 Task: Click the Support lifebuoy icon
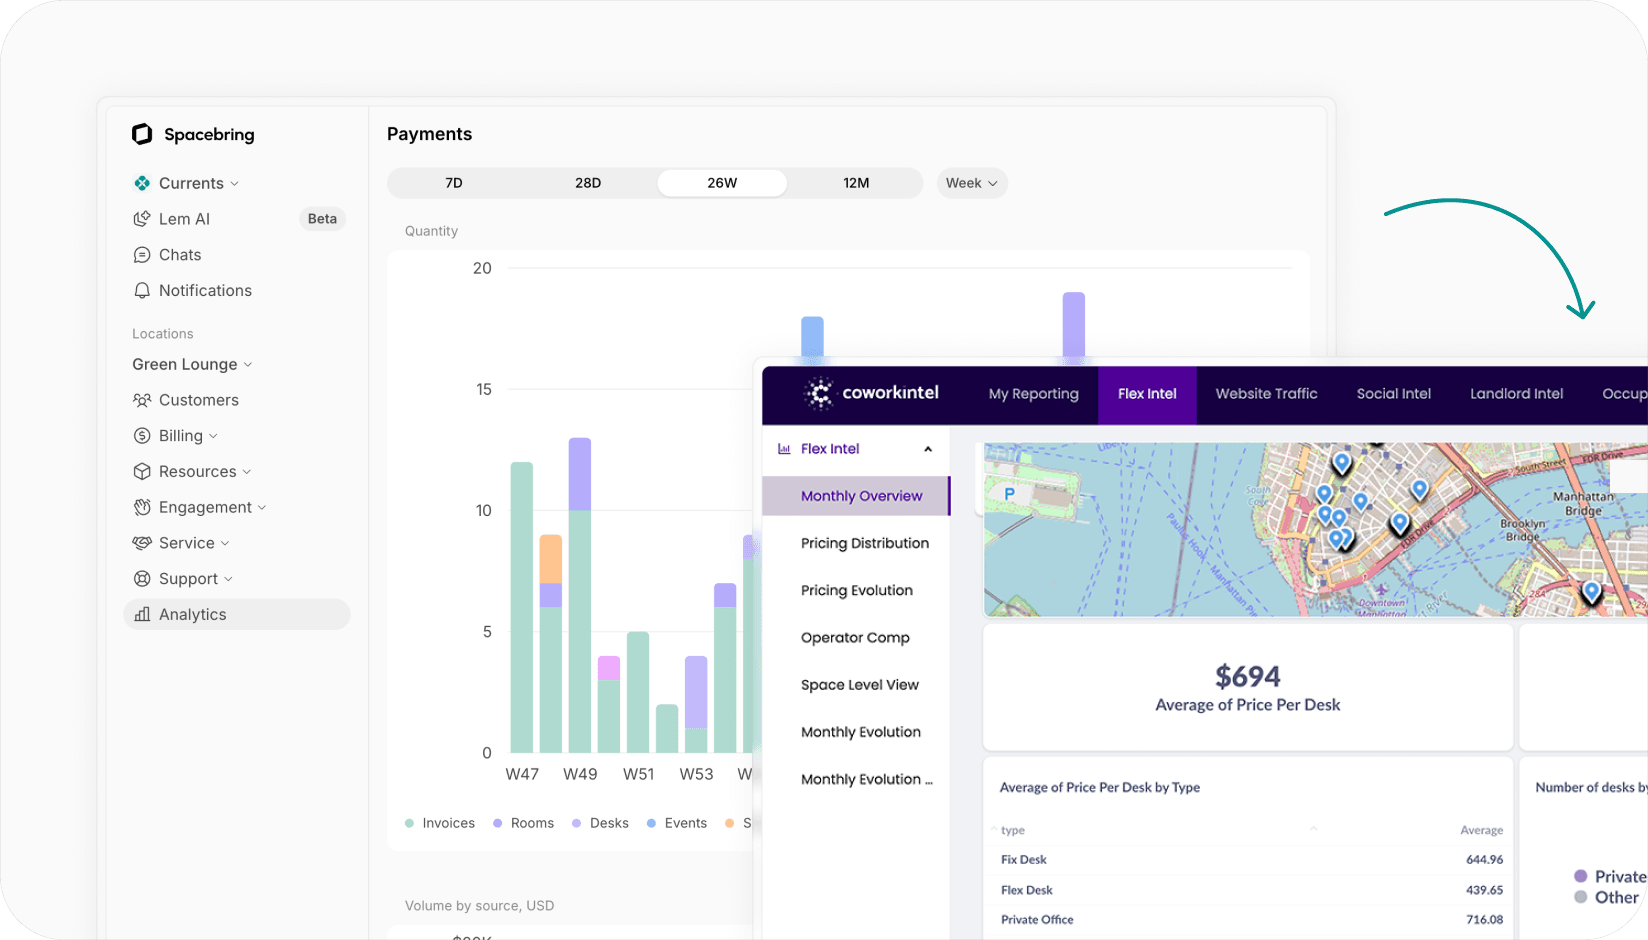tap(142, 579)
